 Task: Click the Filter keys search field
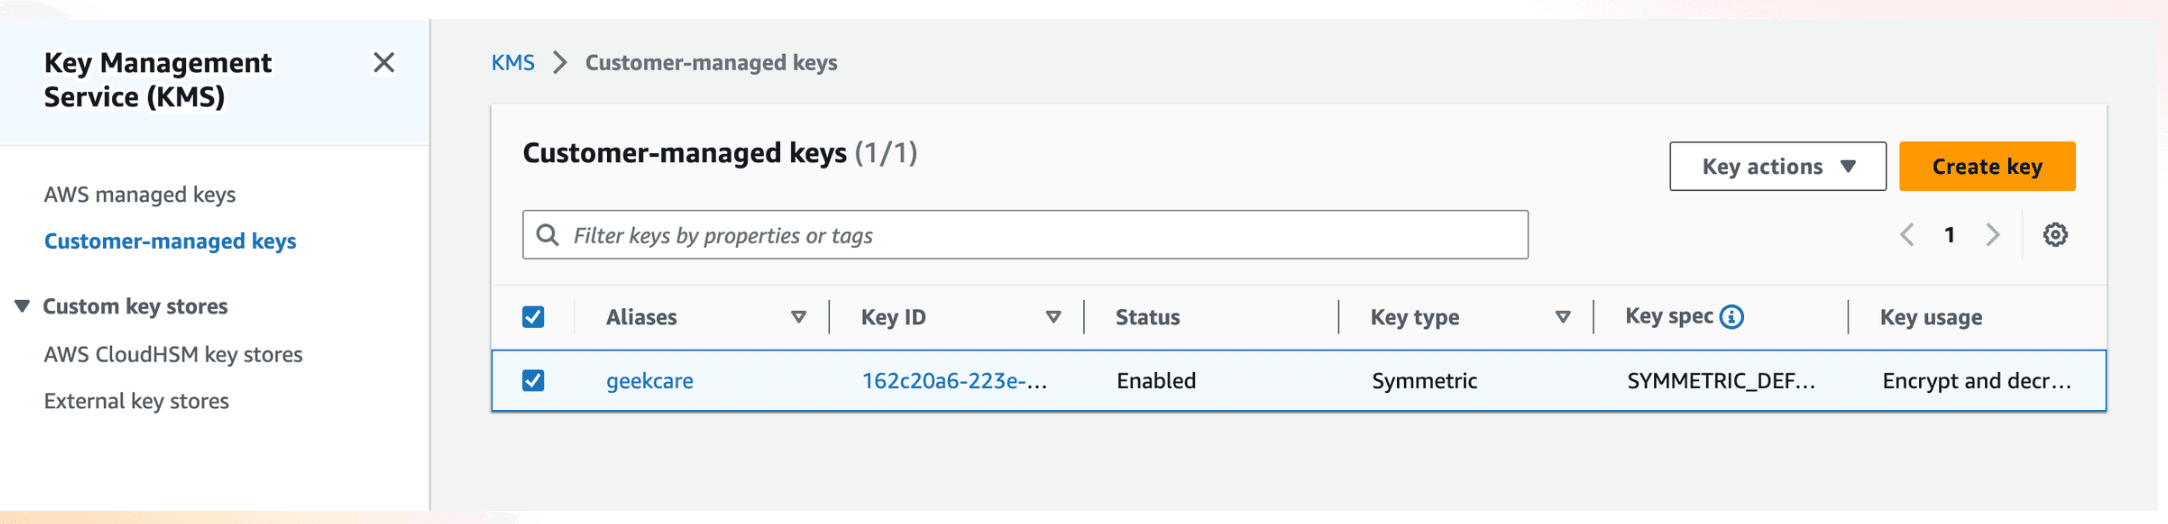(x=1025, y=235)
